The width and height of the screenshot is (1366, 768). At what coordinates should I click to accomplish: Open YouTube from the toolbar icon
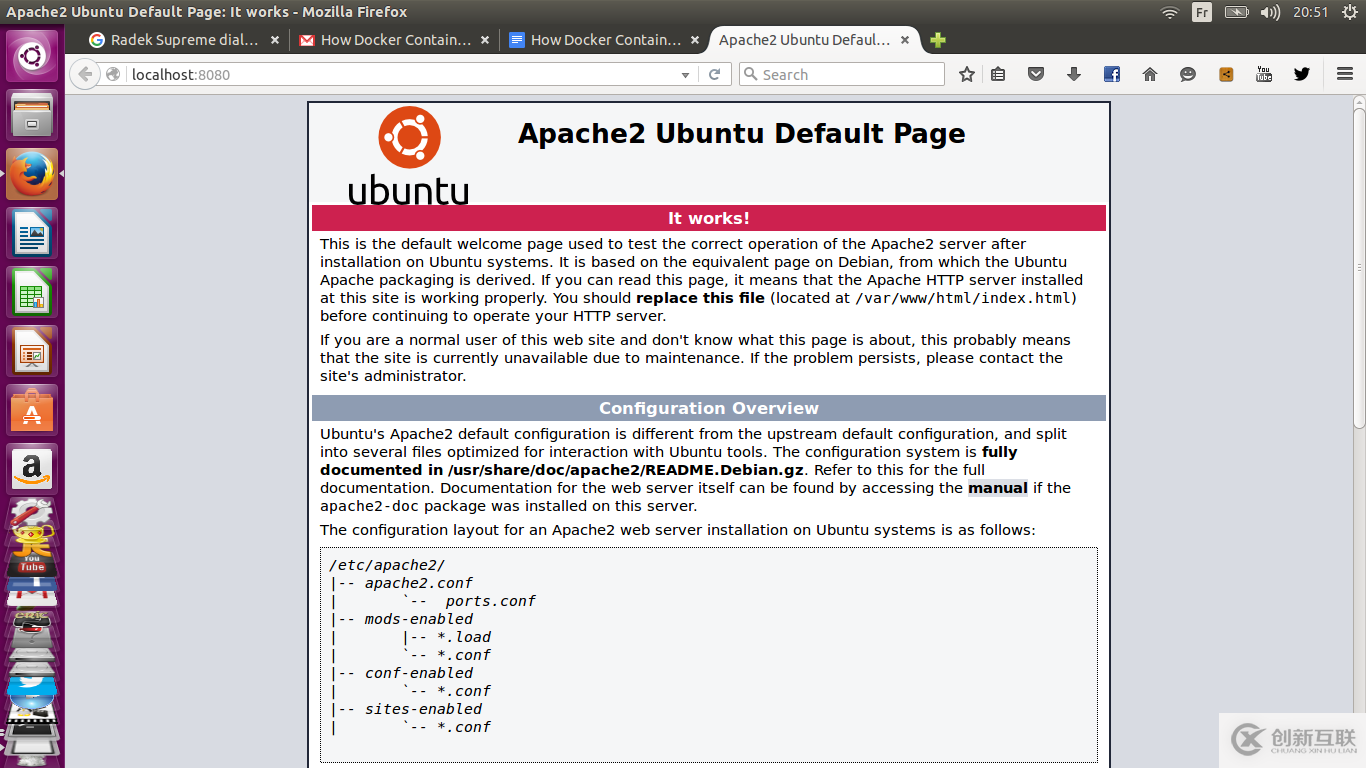click(1263, 74)
